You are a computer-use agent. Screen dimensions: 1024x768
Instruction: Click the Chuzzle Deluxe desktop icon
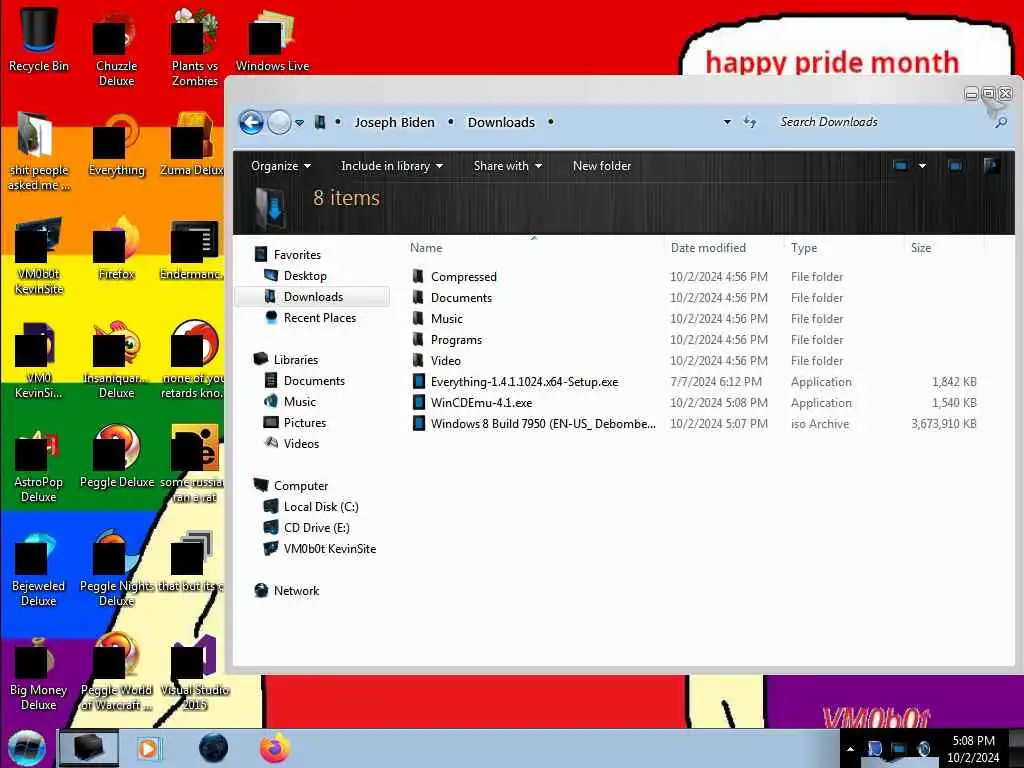(116, 49)
